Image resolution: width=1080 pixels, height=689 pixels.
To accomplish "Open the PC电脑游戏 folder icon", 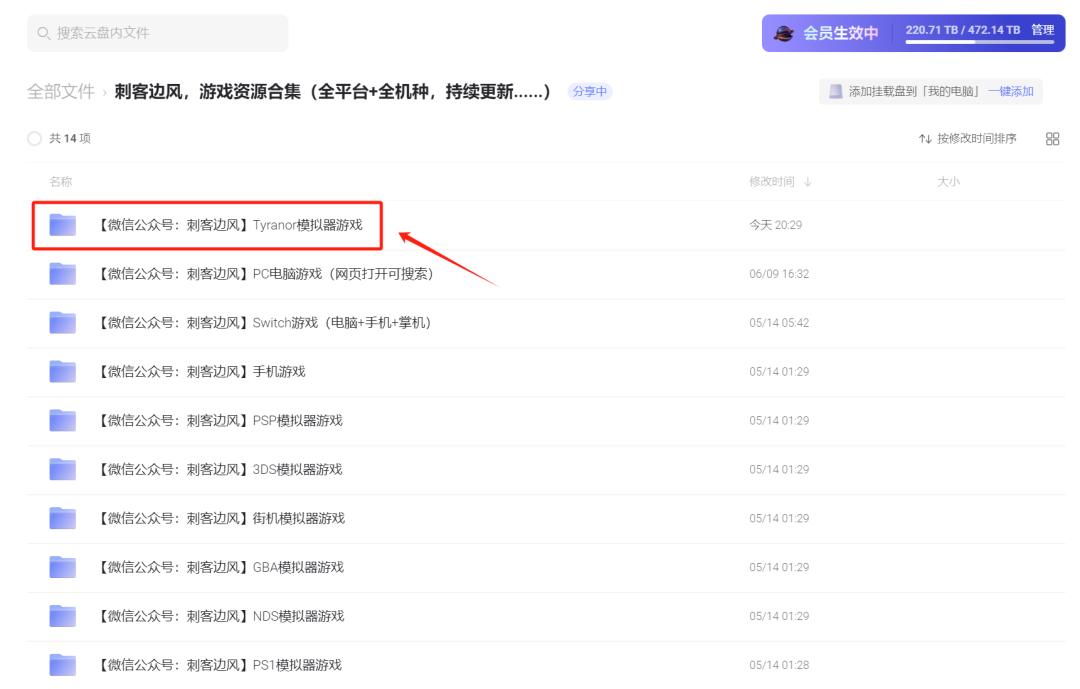I will tap(63, 274).
